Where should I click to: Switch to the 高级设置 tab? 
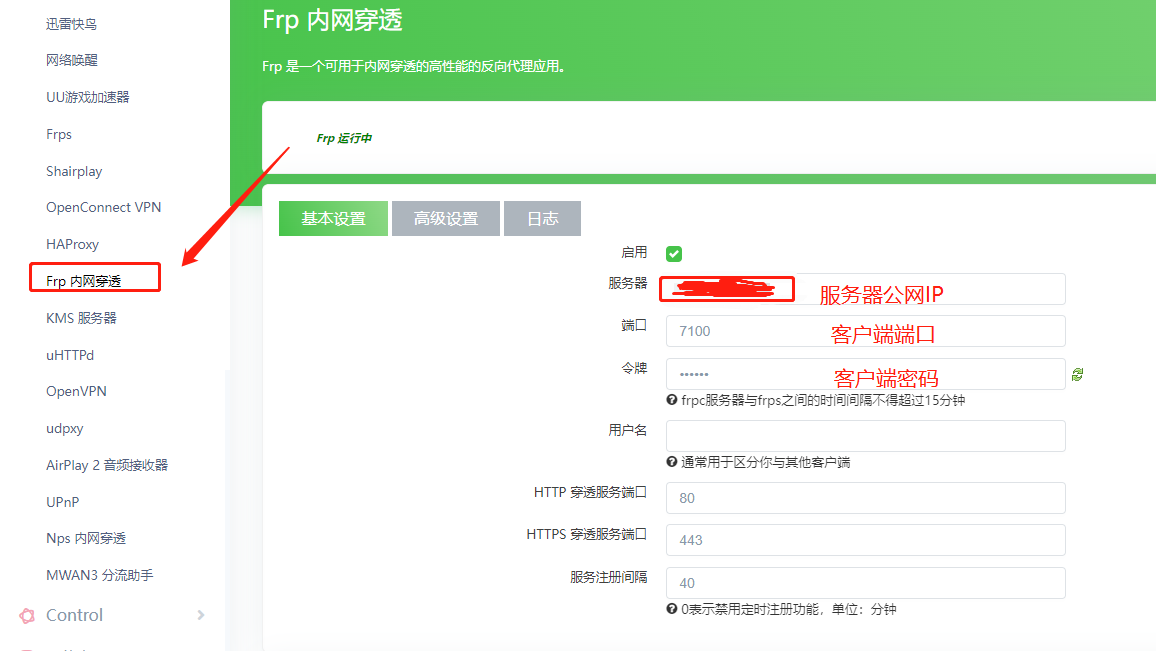point(446,218)
